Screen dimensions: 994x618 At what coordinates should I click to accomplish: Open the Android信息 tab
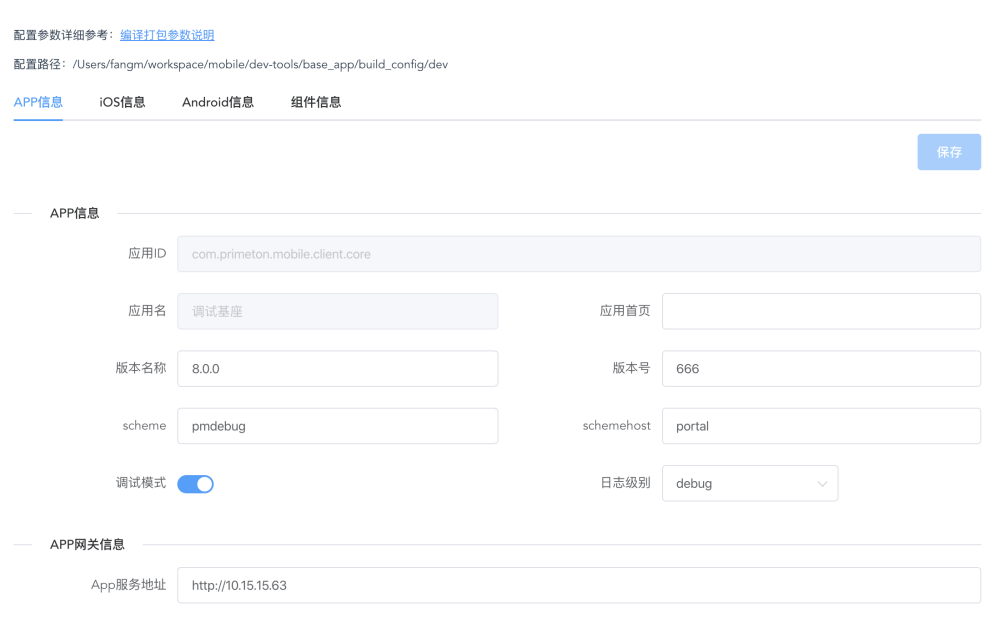[217, 102]
